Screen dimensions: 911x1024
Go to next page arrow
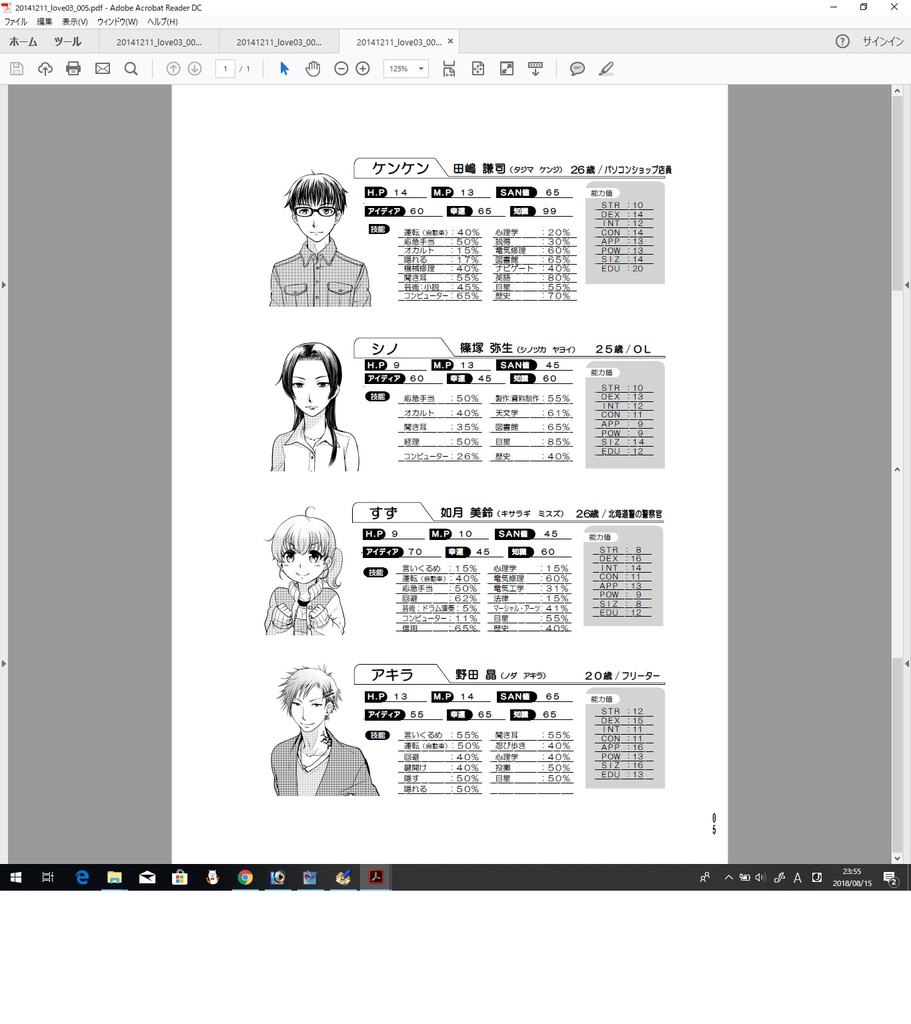[195, 69]
